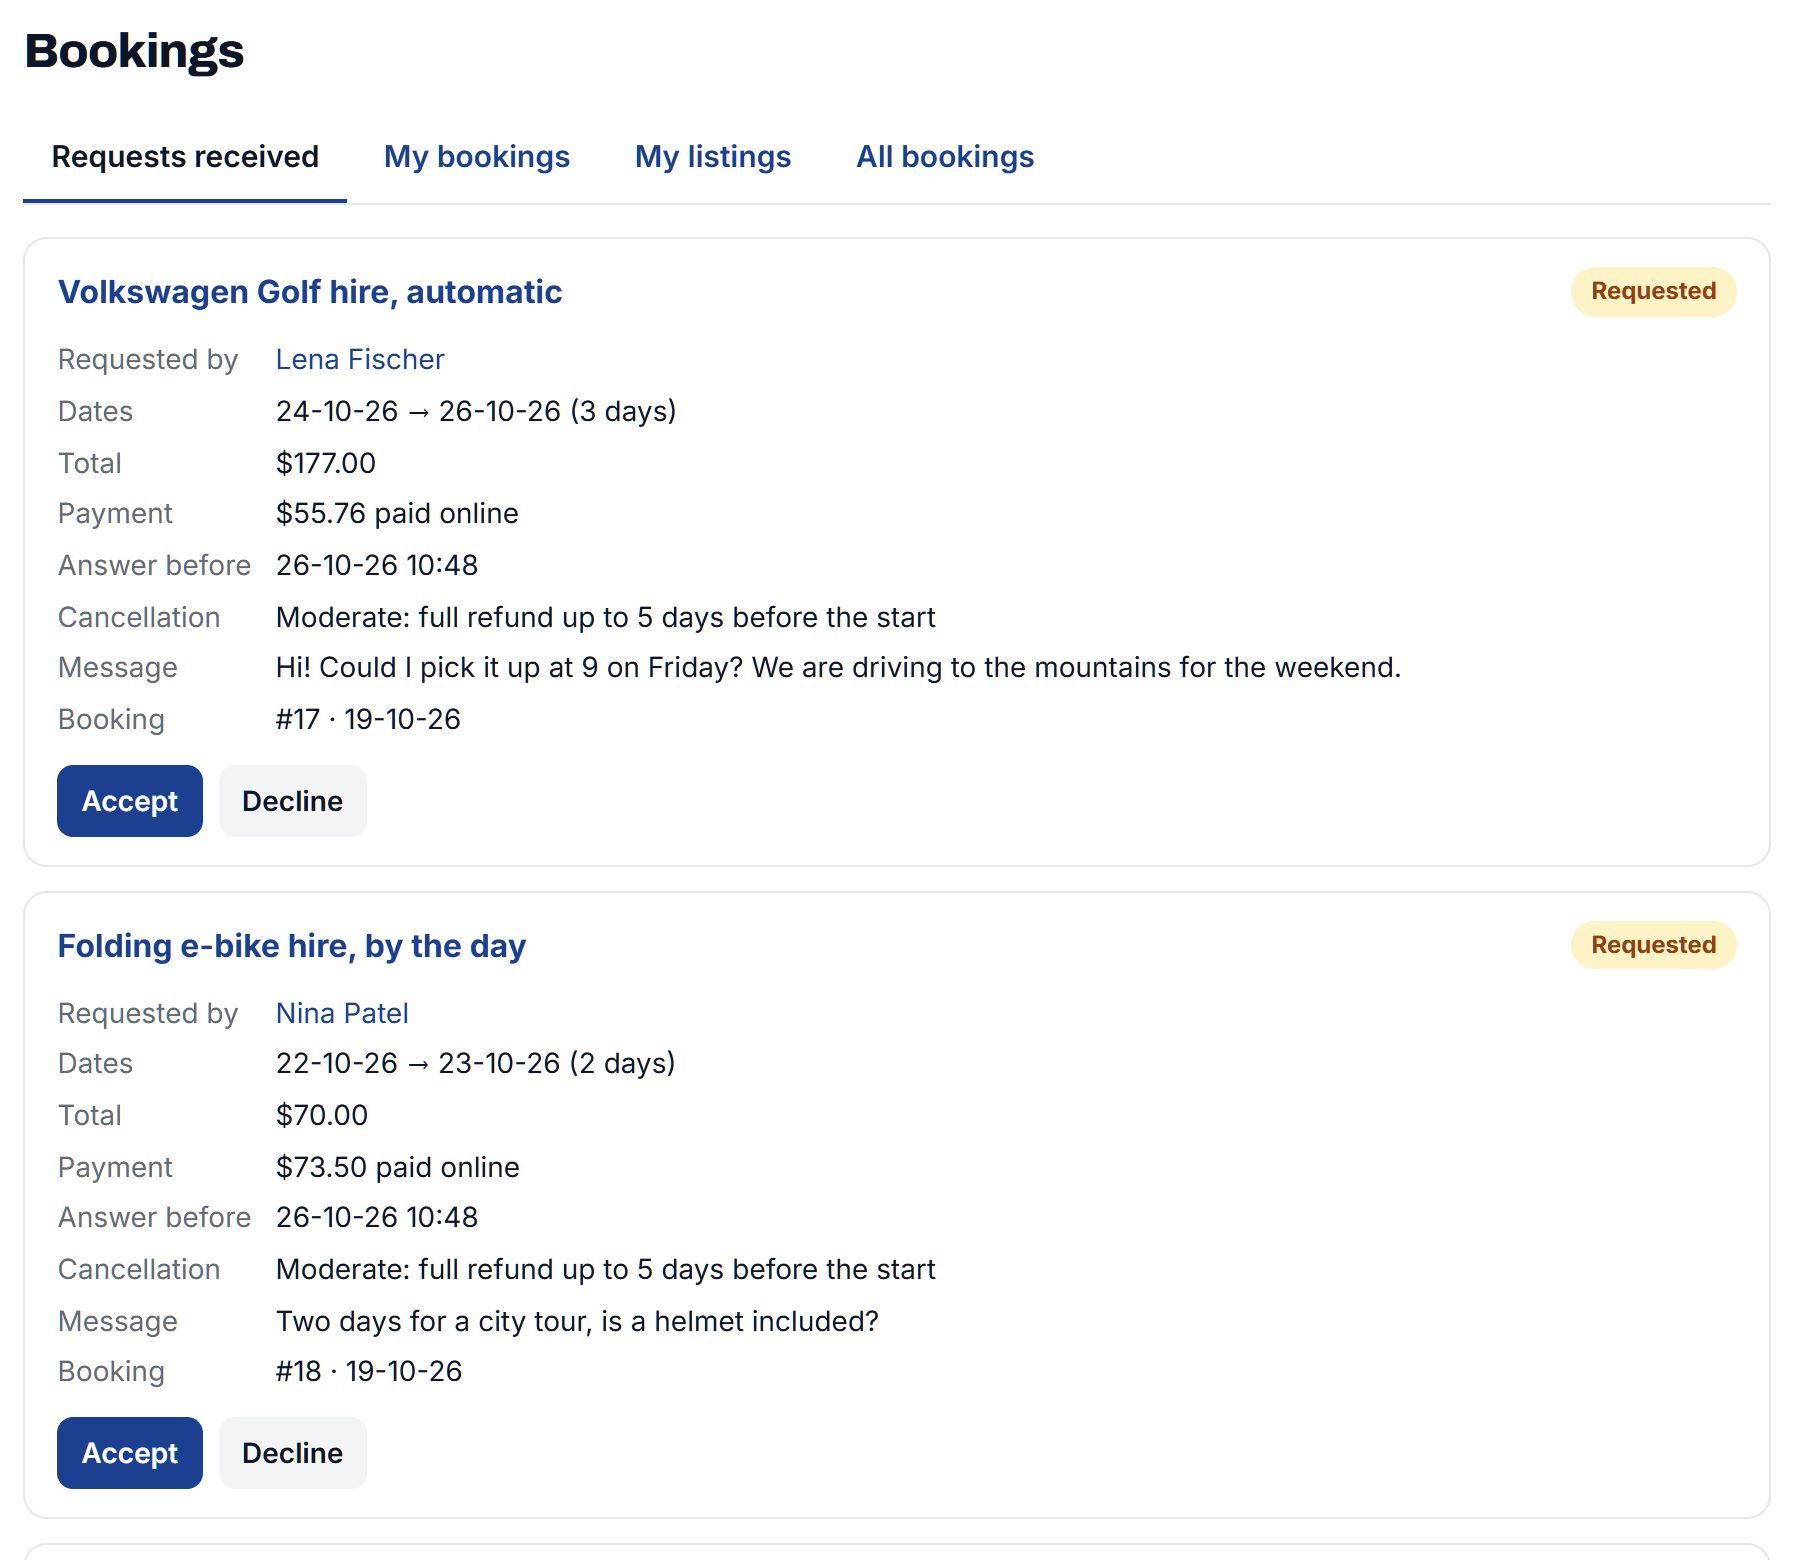Switch to the My bookings tab

click(476, 157)
